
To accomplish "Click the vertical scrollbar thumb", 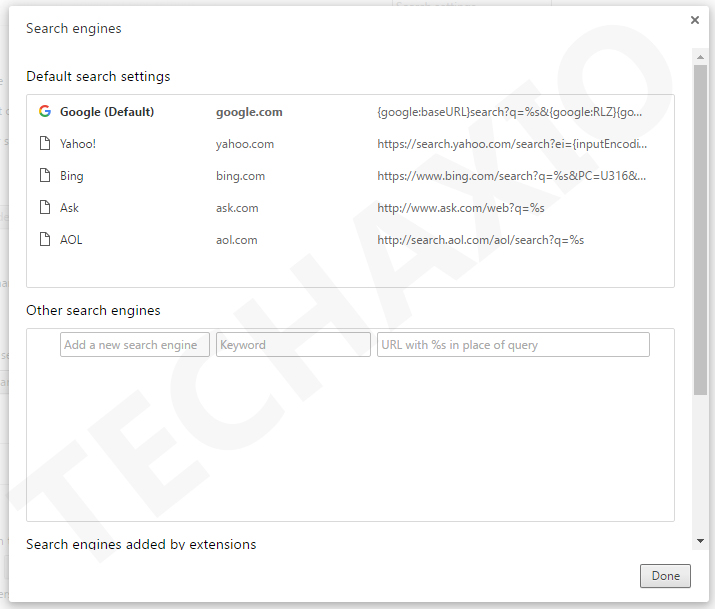I will pyautogui.click(x=700, y=230).
